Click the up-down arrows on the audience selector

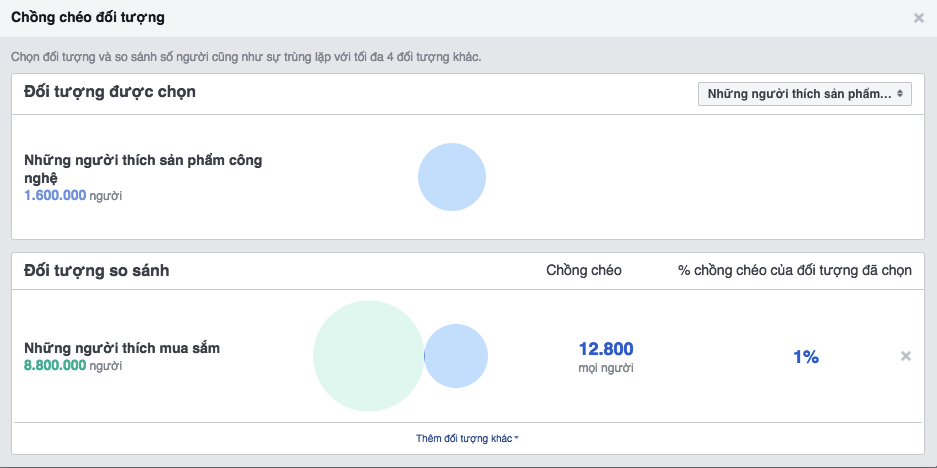(x=900, y=94)
